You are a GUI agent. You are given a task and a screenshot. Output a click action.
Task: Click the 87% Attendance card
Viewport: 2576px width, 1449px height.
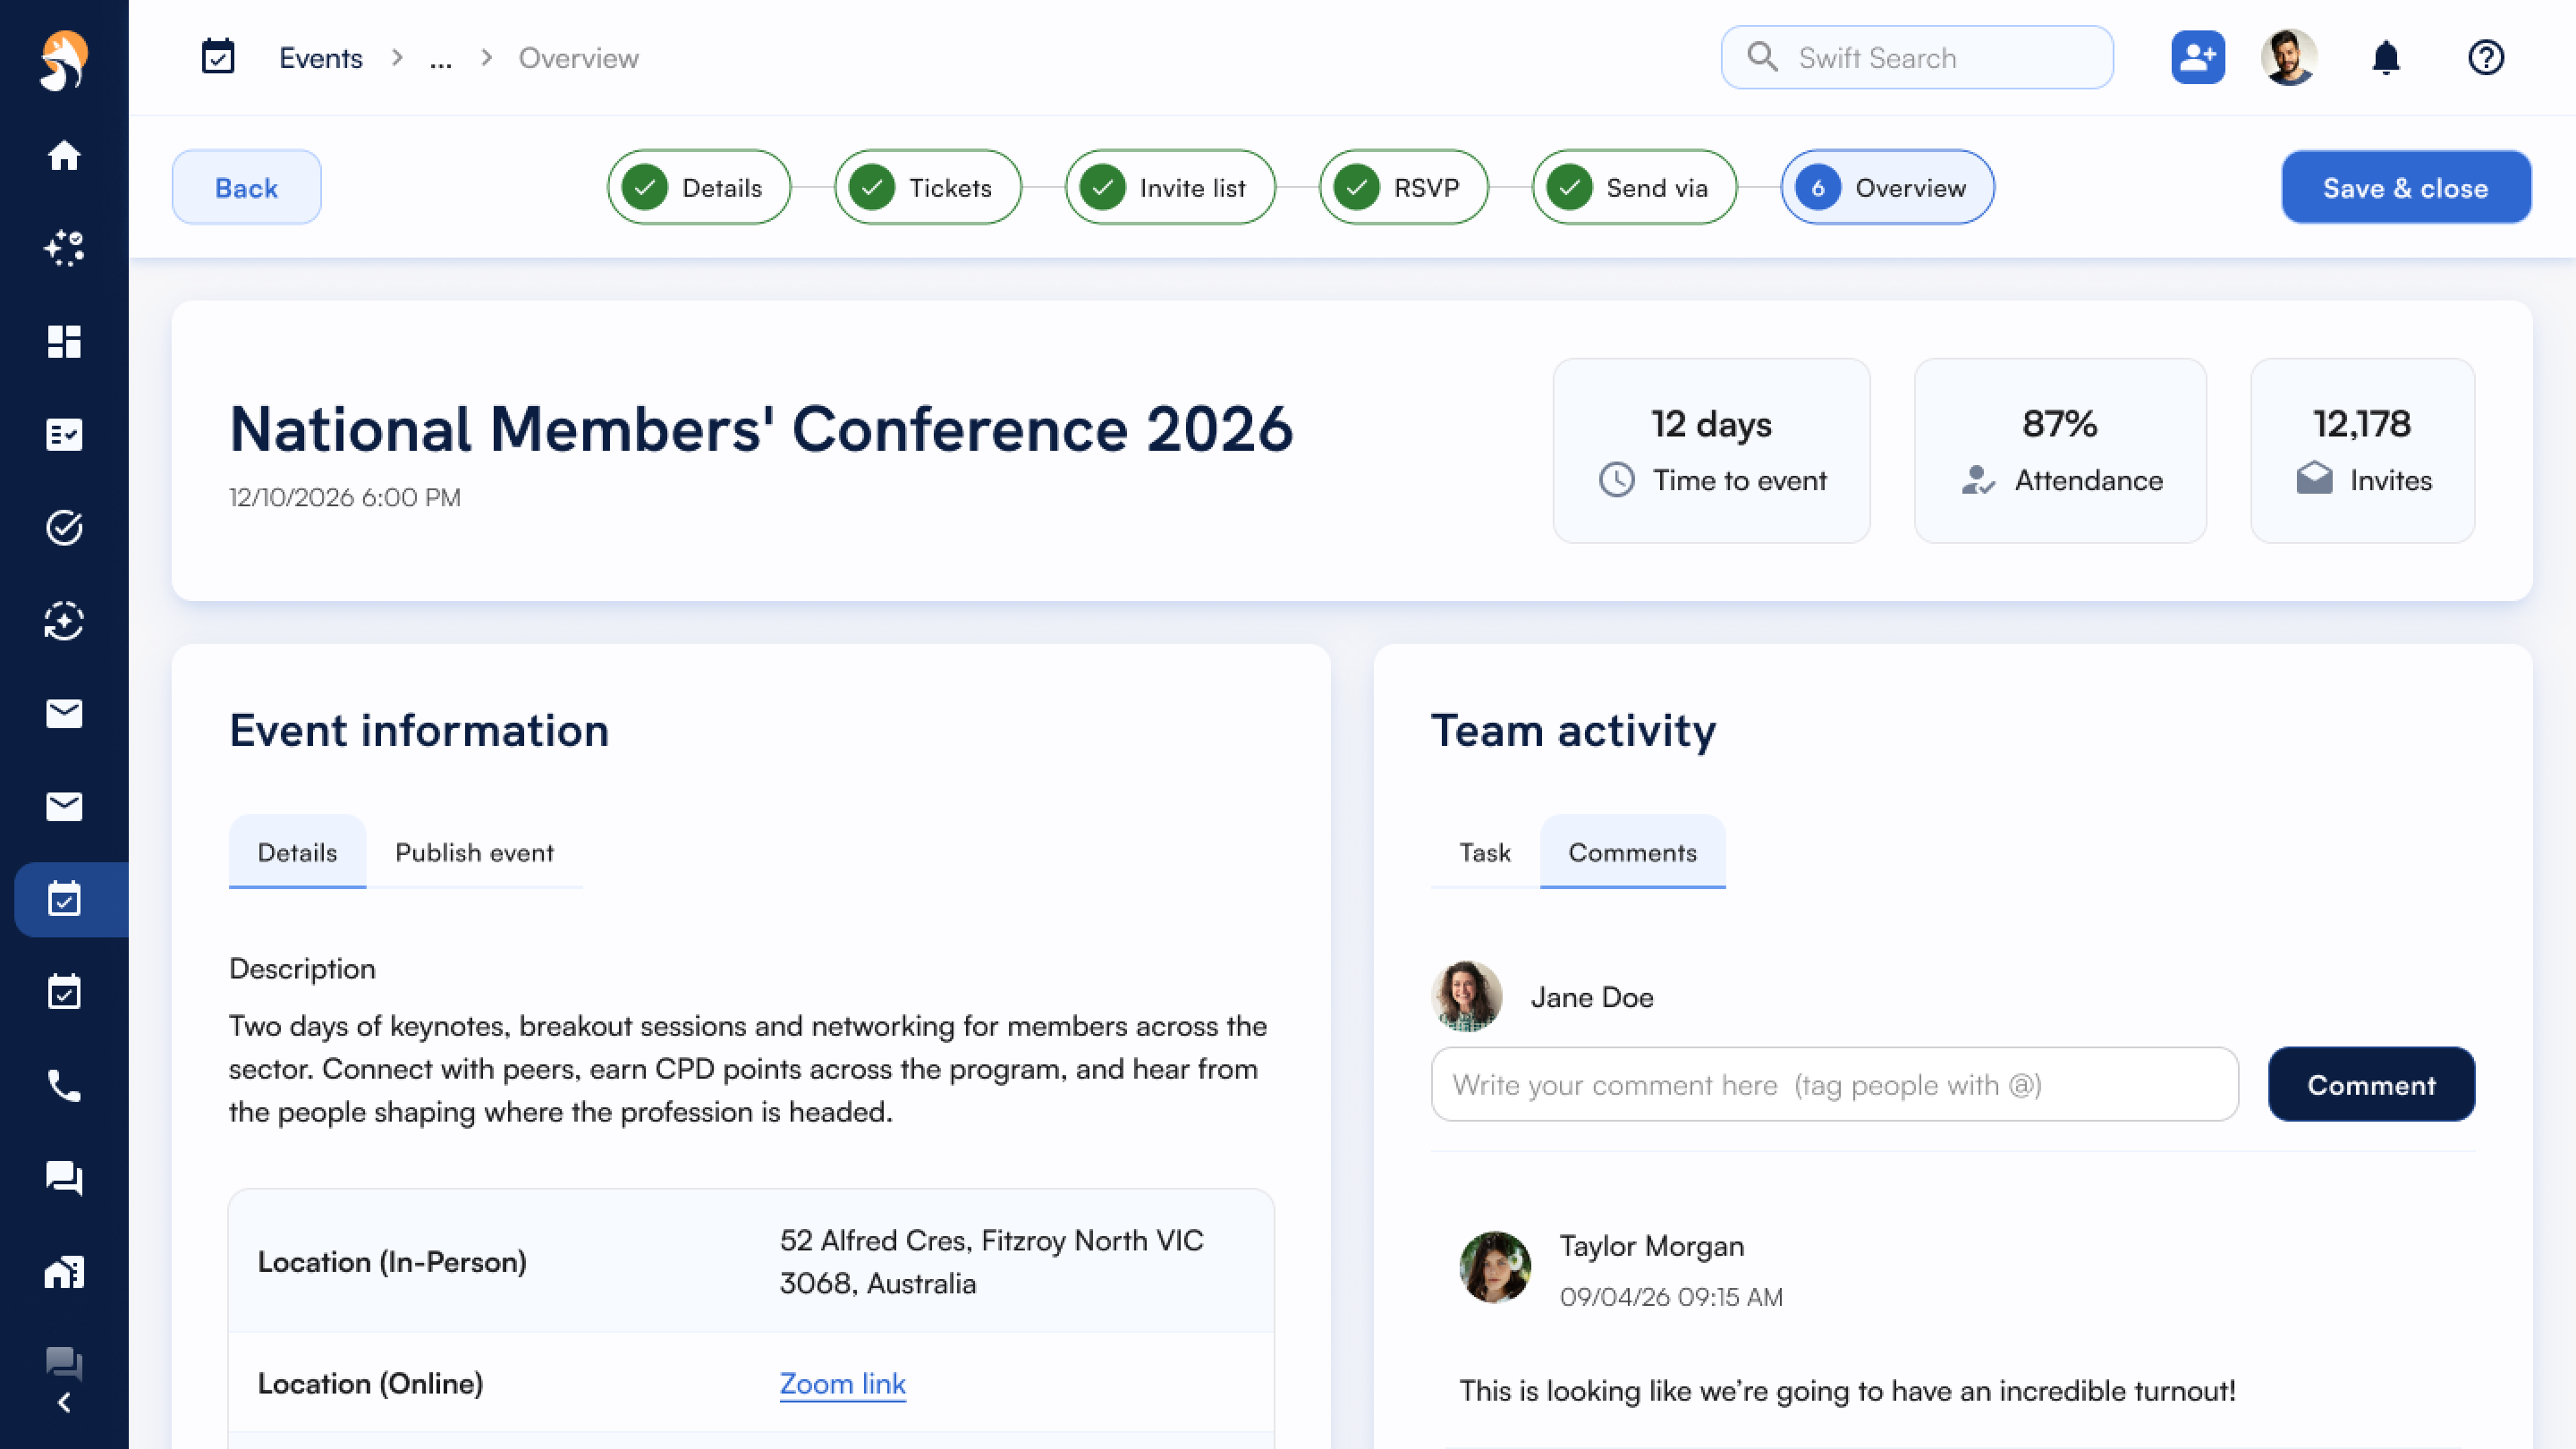[x=2060, y=451]
